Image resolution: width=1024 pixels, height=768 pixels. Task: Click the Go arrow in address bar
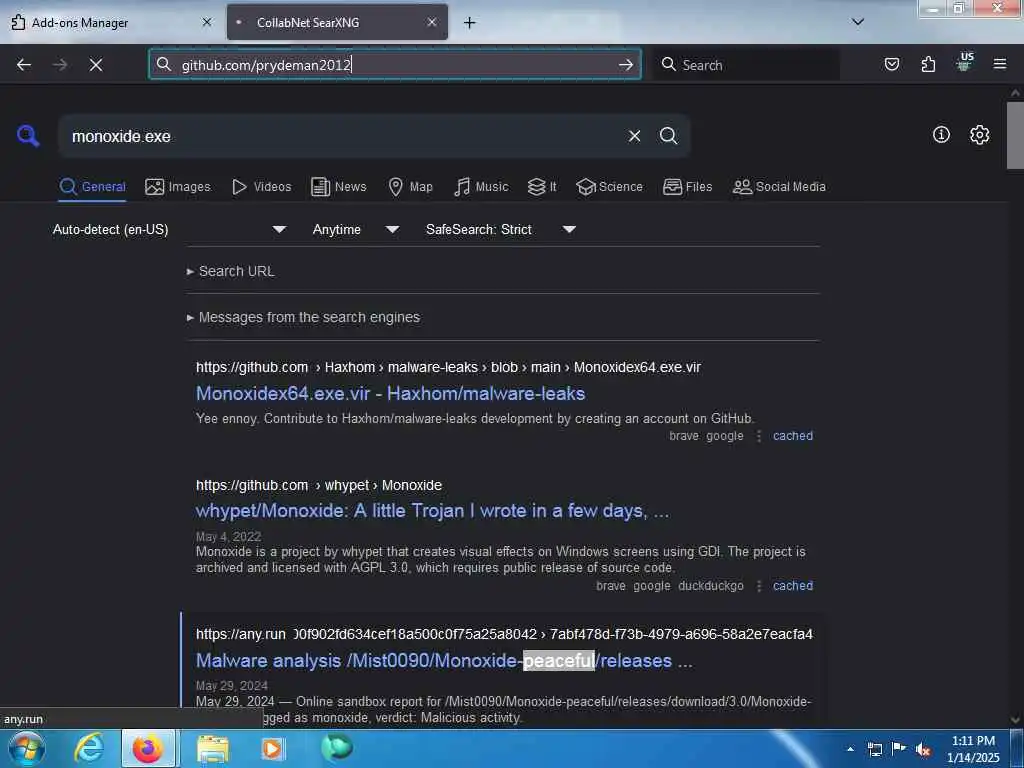tap(626, 65)
